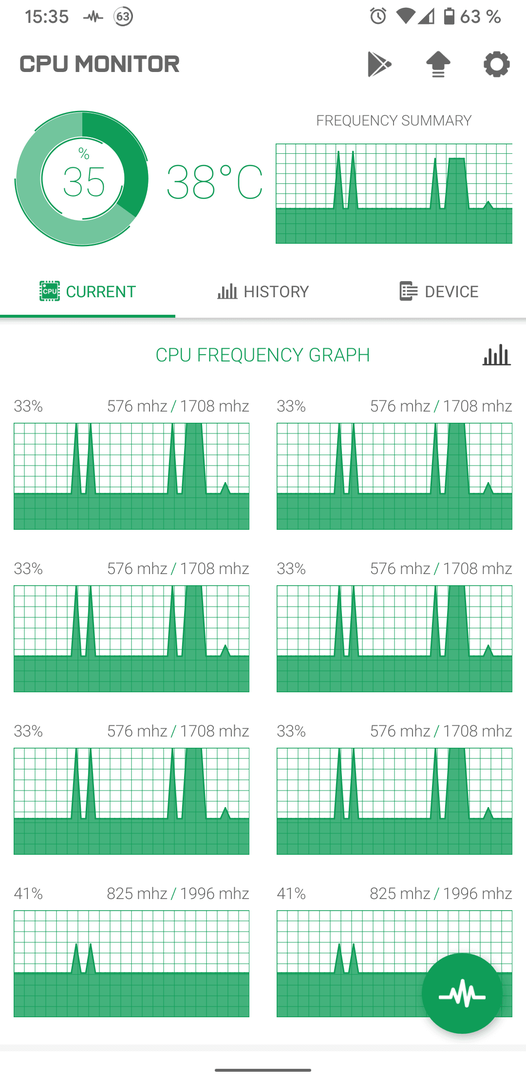Screen dimensions: 526x1080
Task: Tap the bar chart icon beside CPU Frequency Graph
Action: 496,355
